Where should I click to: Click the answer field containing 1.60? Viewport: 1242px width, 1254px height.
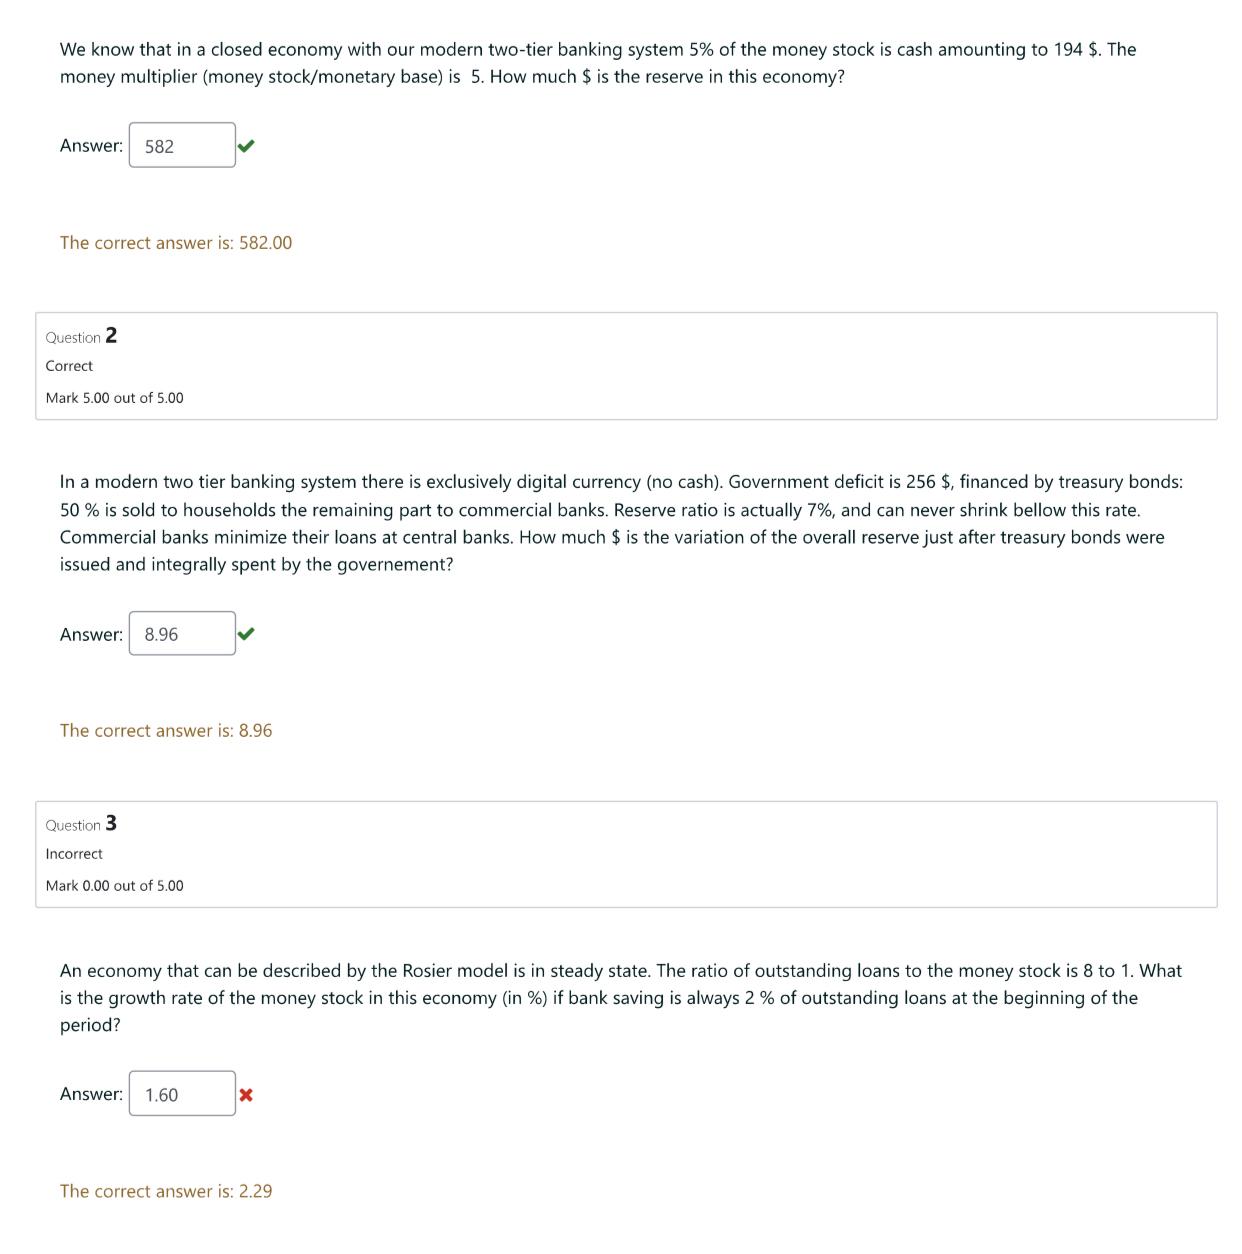point(182,1094)
